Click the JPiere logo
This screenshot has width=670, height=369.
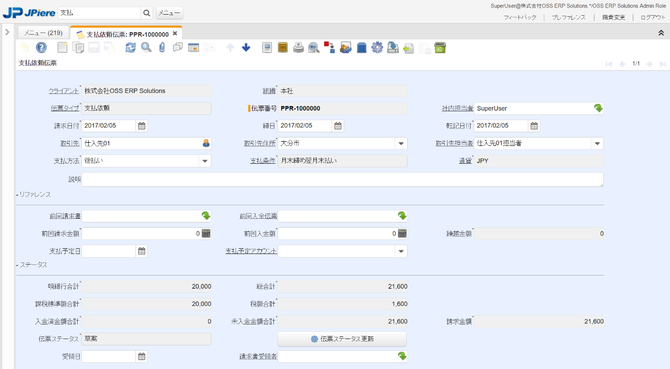coord(29,13)
